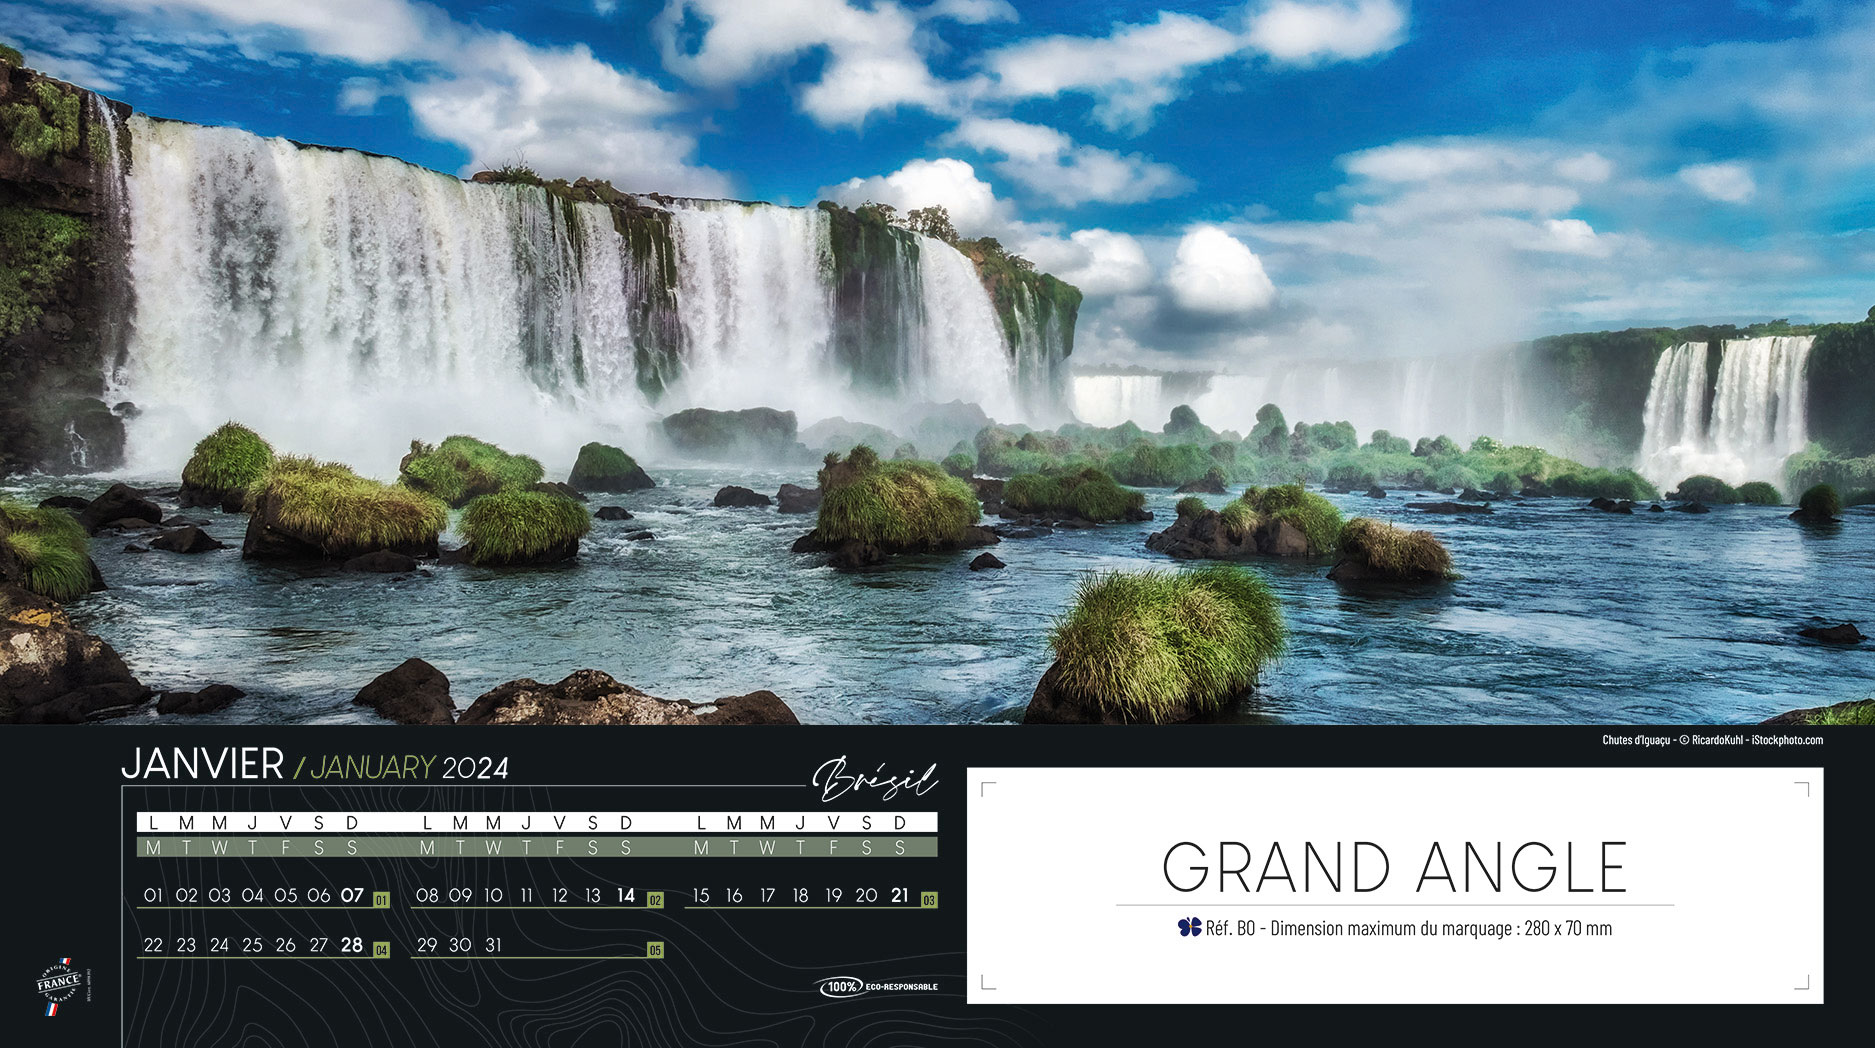Select the Brésil script label

(875, 779)
